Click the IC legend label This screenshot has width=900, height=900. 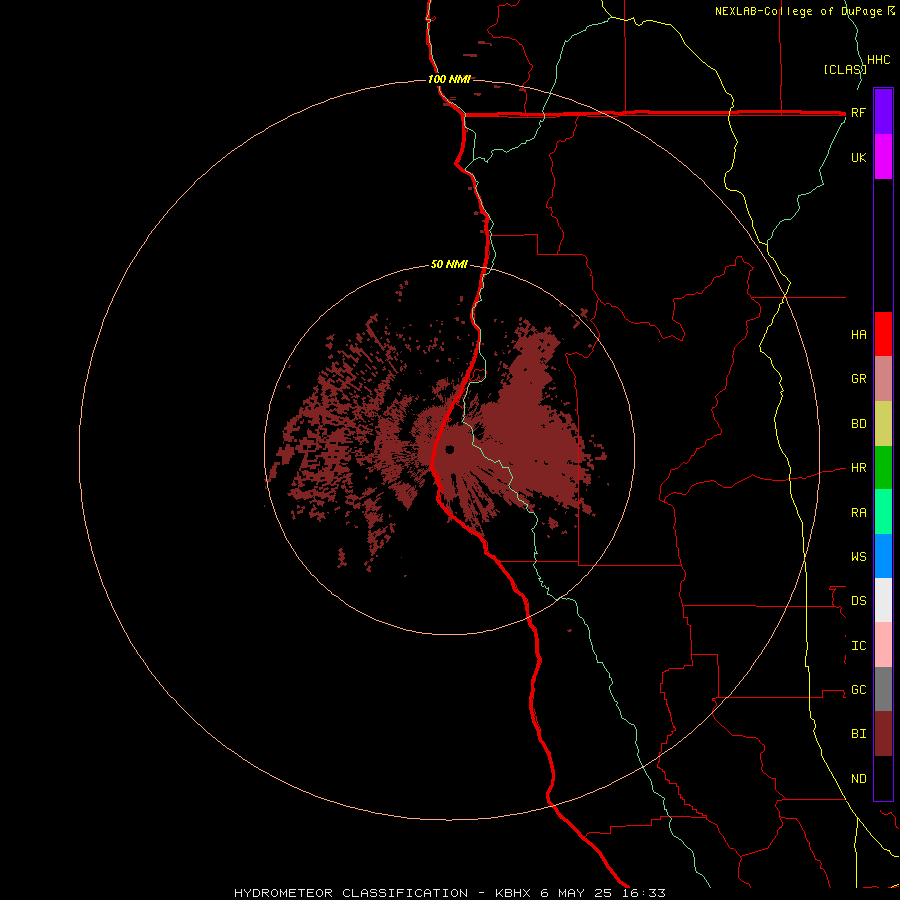click(858, 646)
